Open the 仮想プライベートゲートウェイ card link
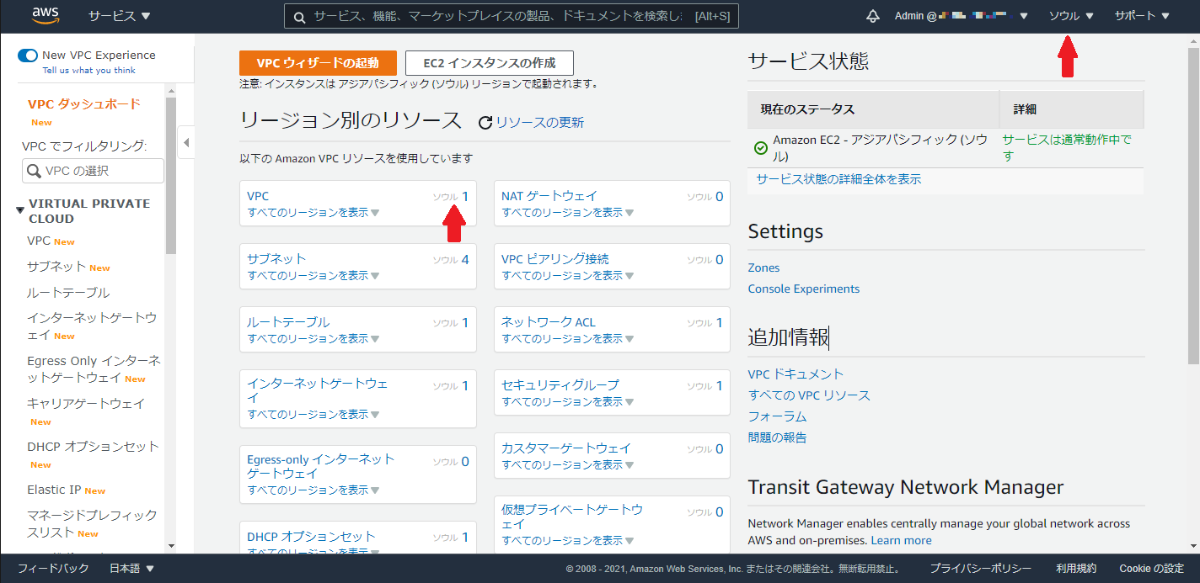The width and height of the screenshot is (1200, 583). tap(572, 517)
